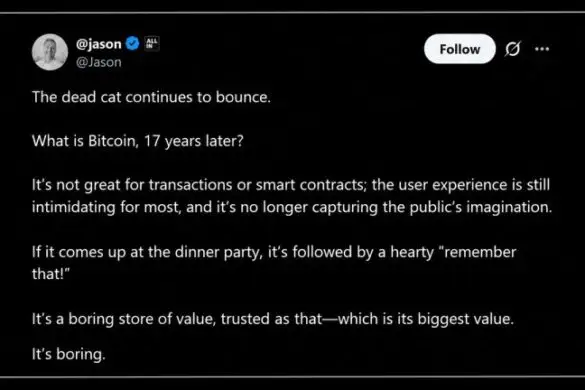585x390 pixels.
Task: Click the phrase 'which is its biggest value'
Action: [426, 319]
